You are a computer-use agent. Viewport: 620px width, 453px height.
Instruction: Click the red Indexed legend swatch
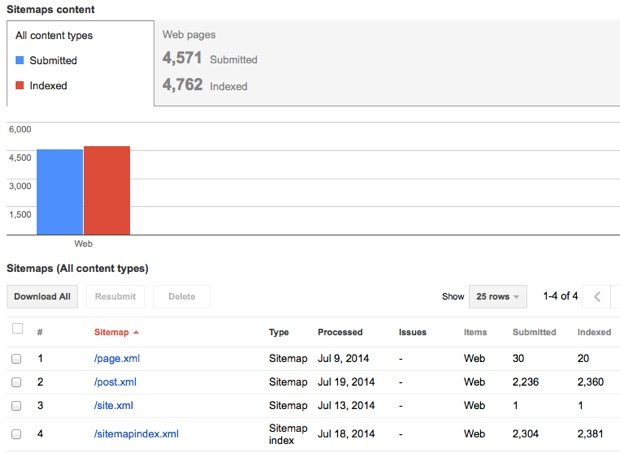click(x=21, y=86)
